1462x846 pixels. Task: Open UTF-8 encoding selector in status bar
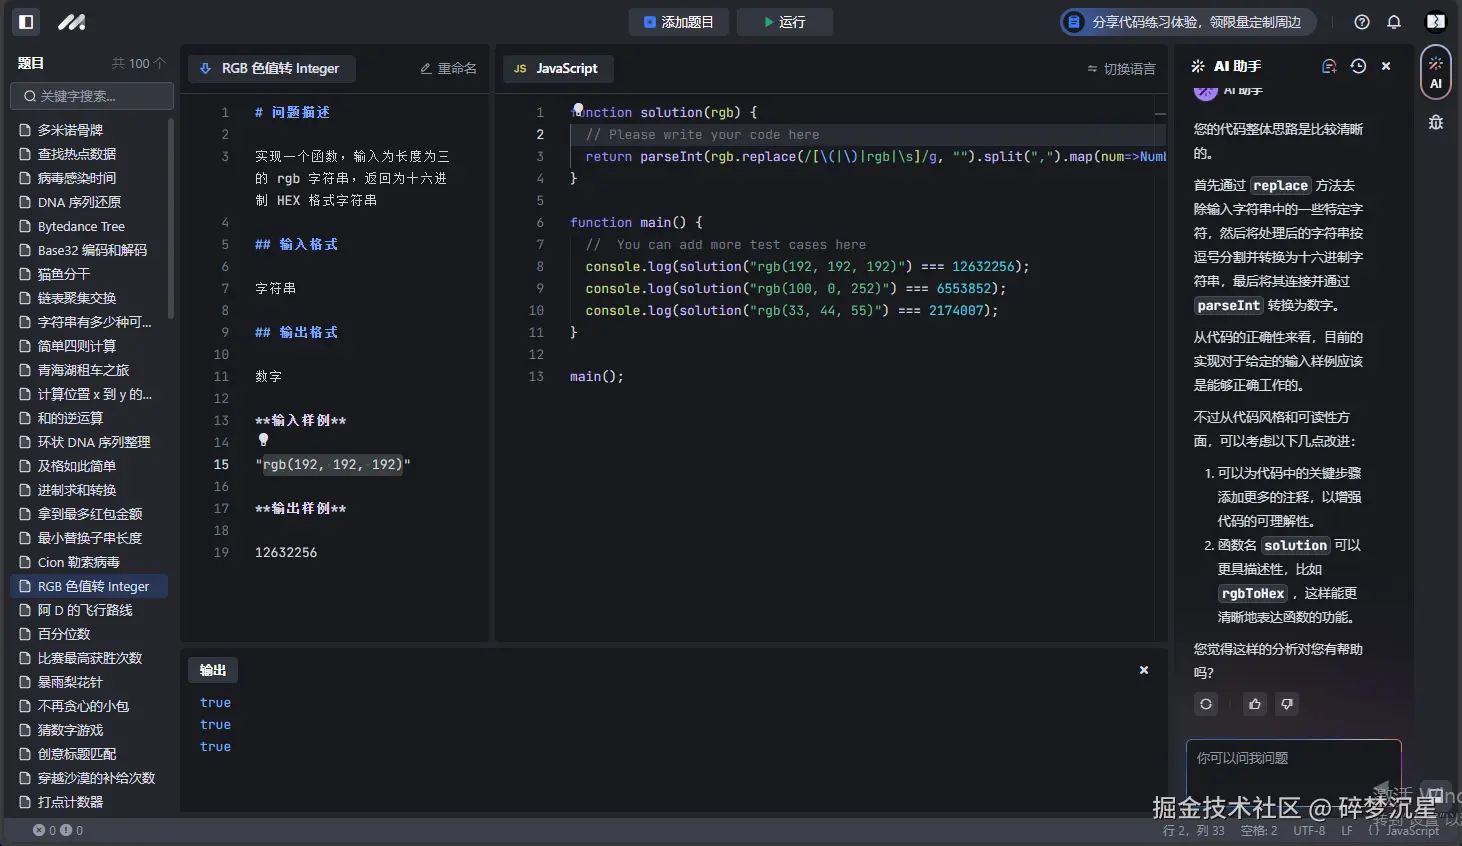tap(1309, 831)
